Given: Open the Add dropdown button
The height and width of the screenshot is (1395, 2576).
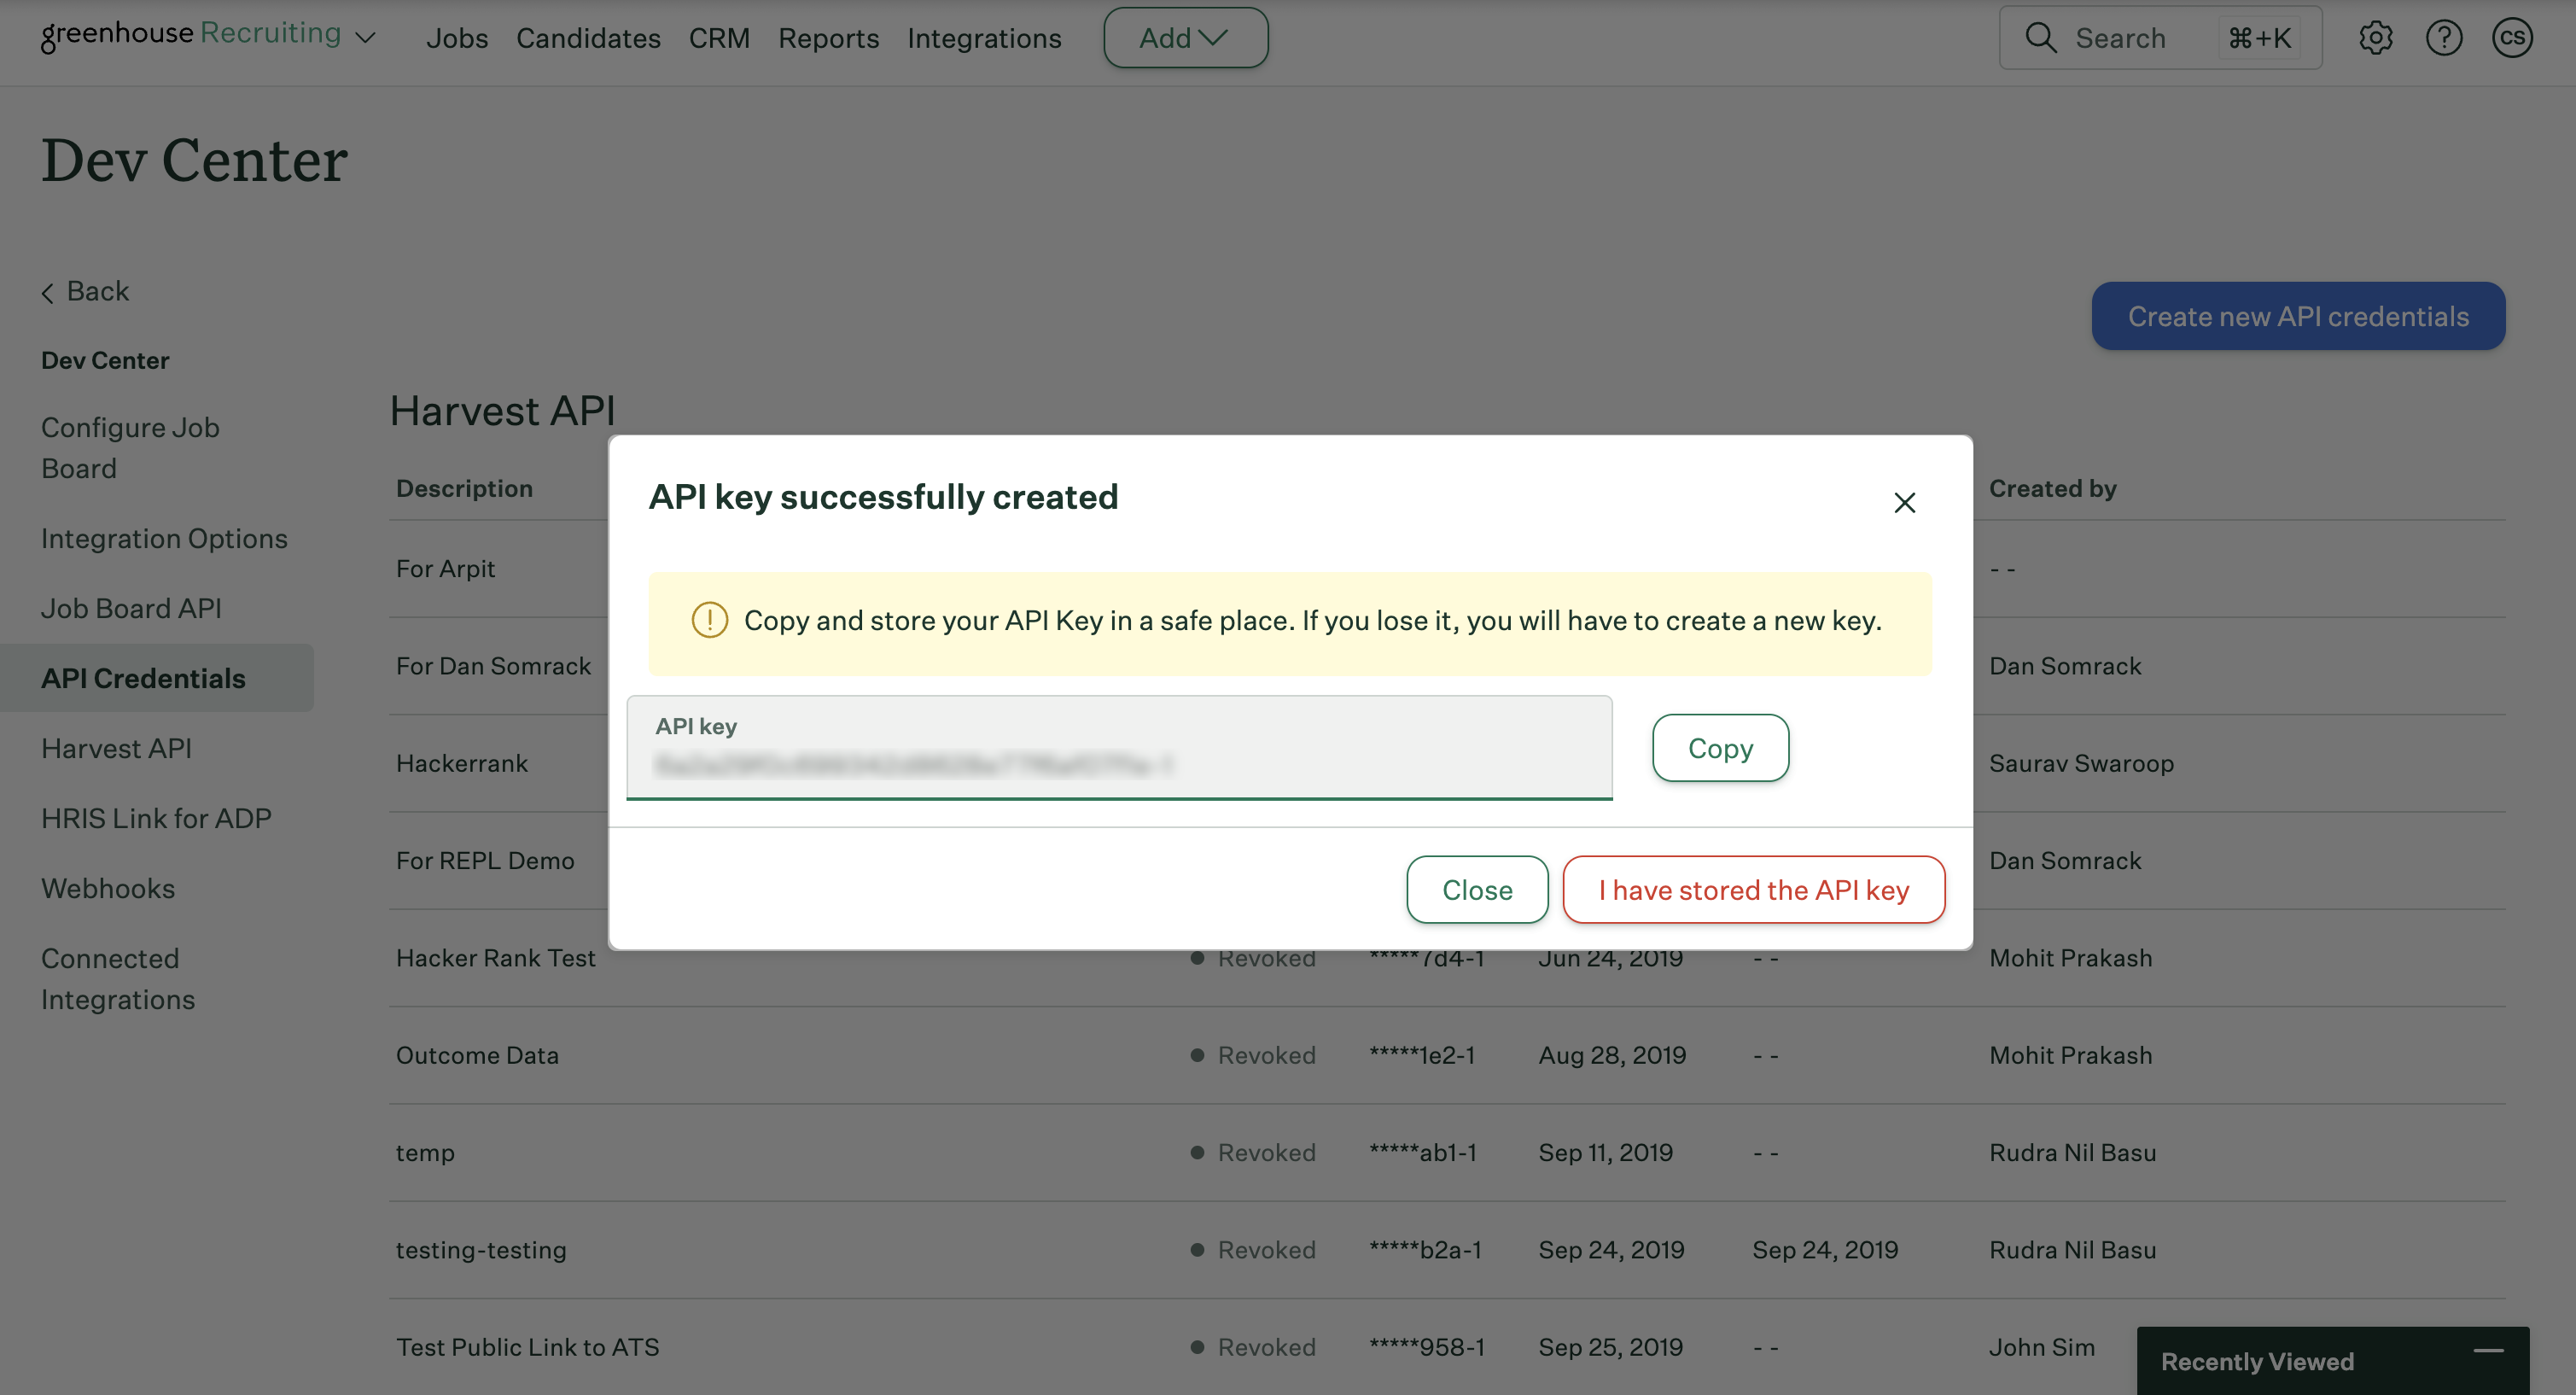Looking at the screenshot, I should (1185, 38).
